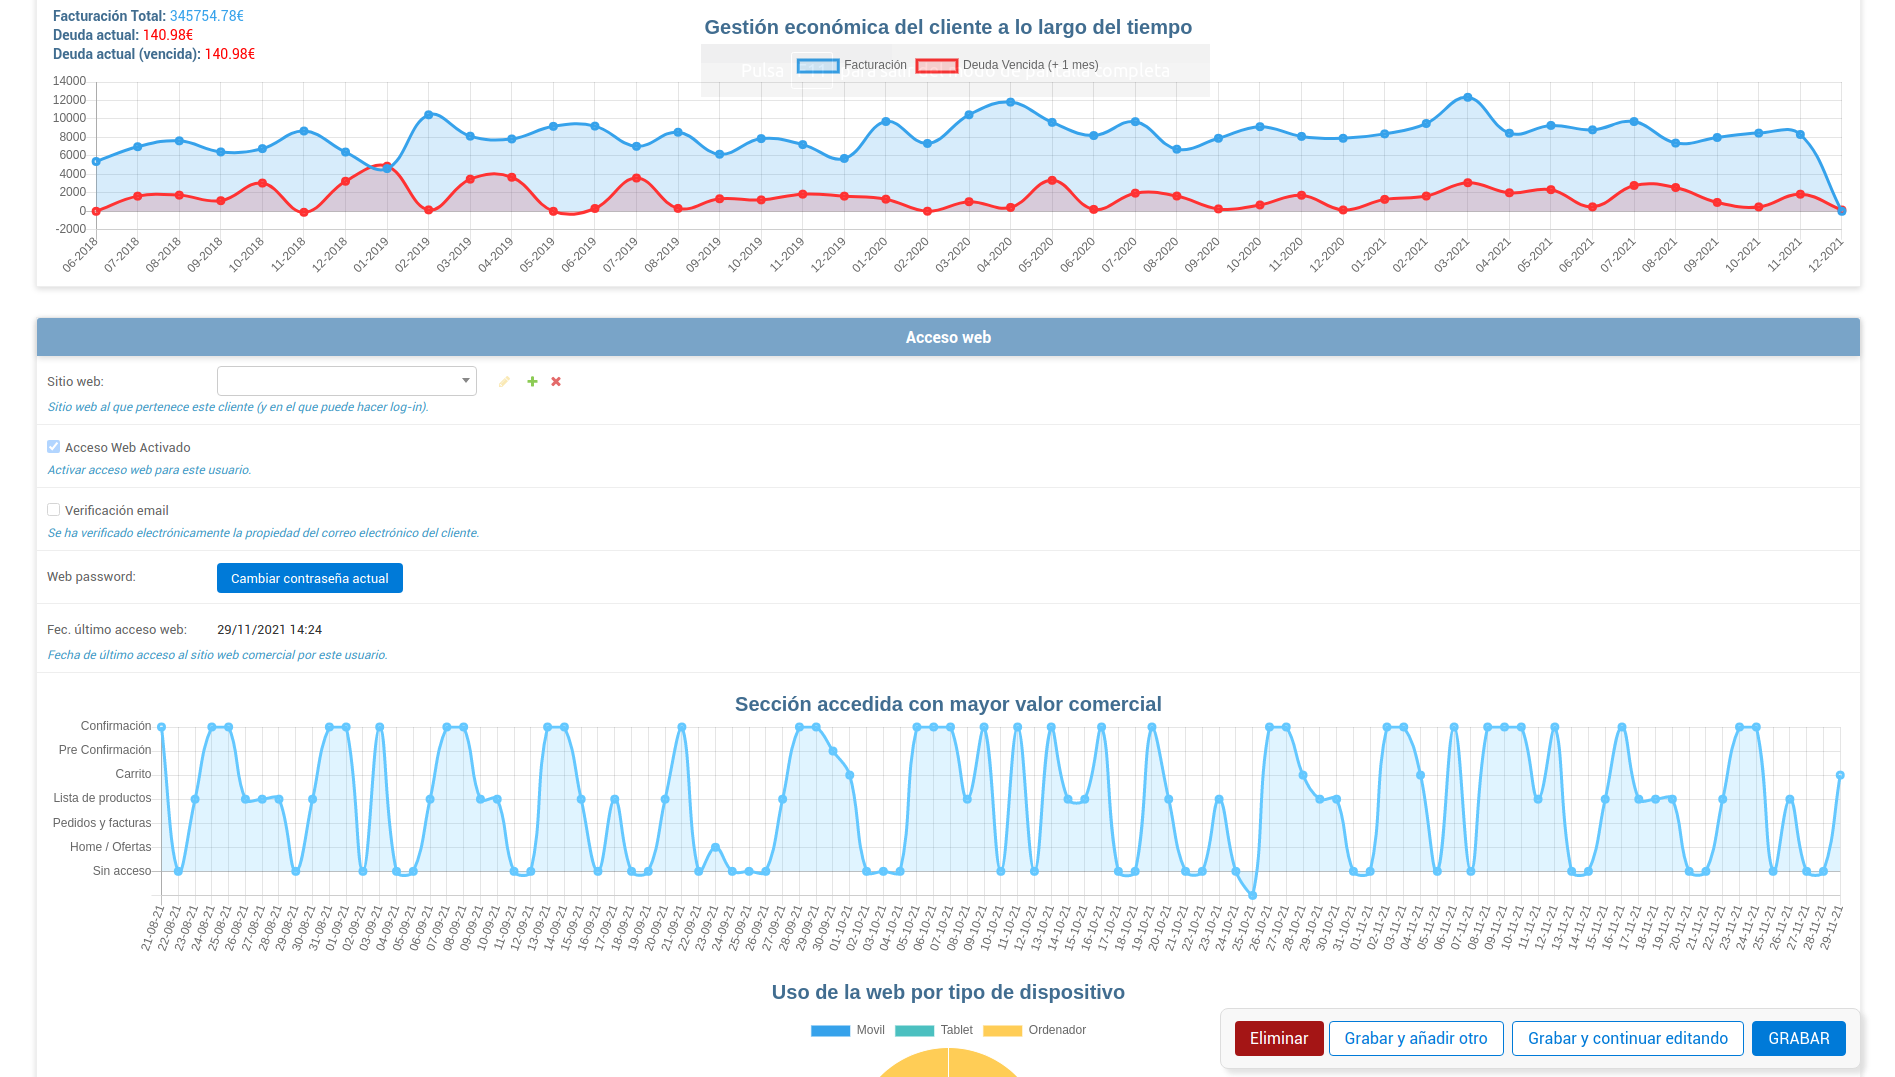Click the Facturación point at 06-2018

coord(96,161)
